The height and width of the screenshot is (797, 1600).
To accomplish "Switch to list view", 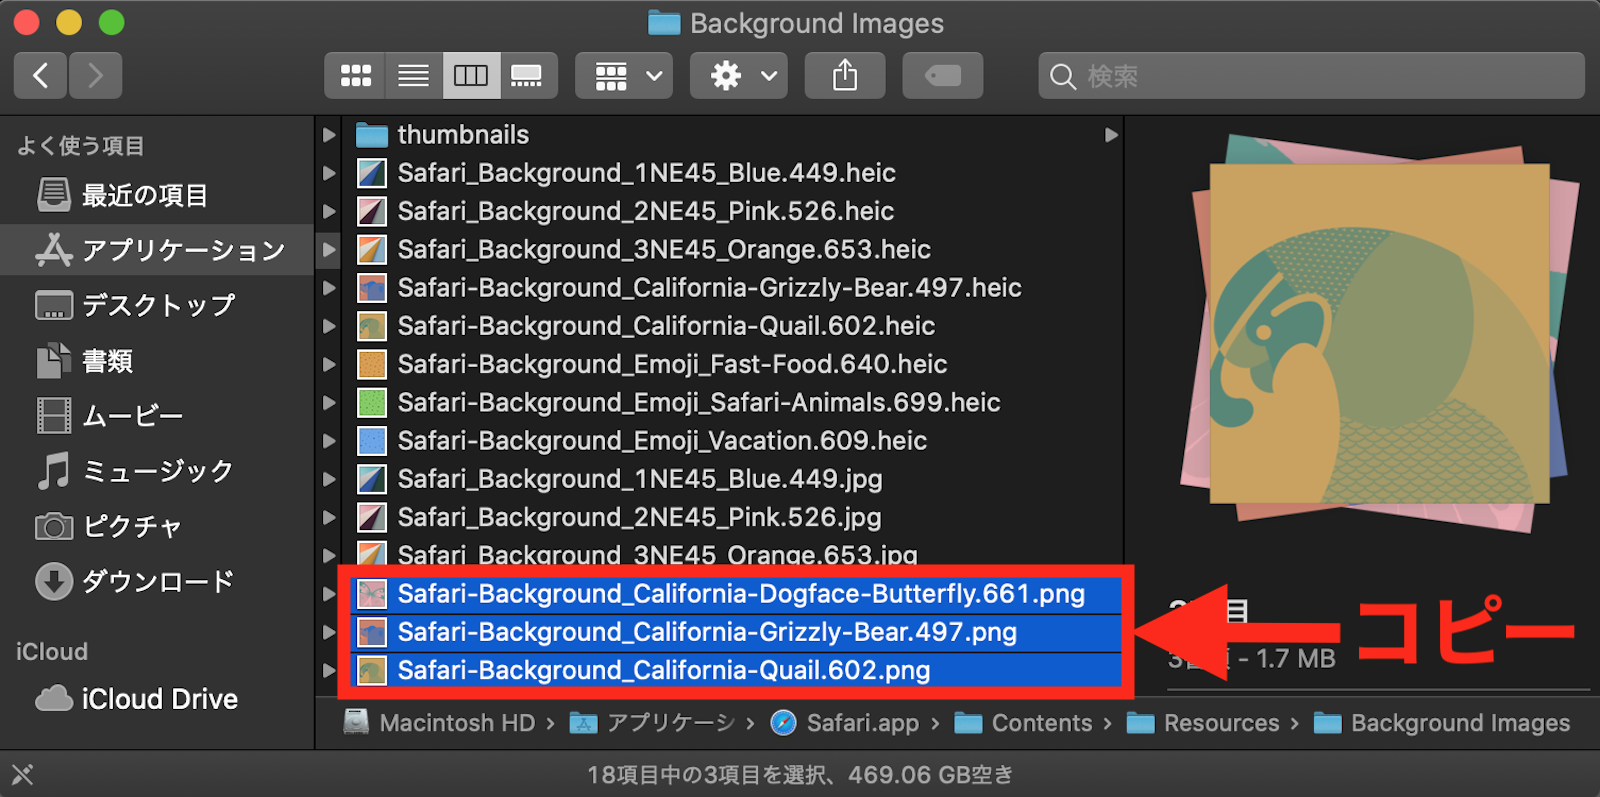I will pos(413,76).
